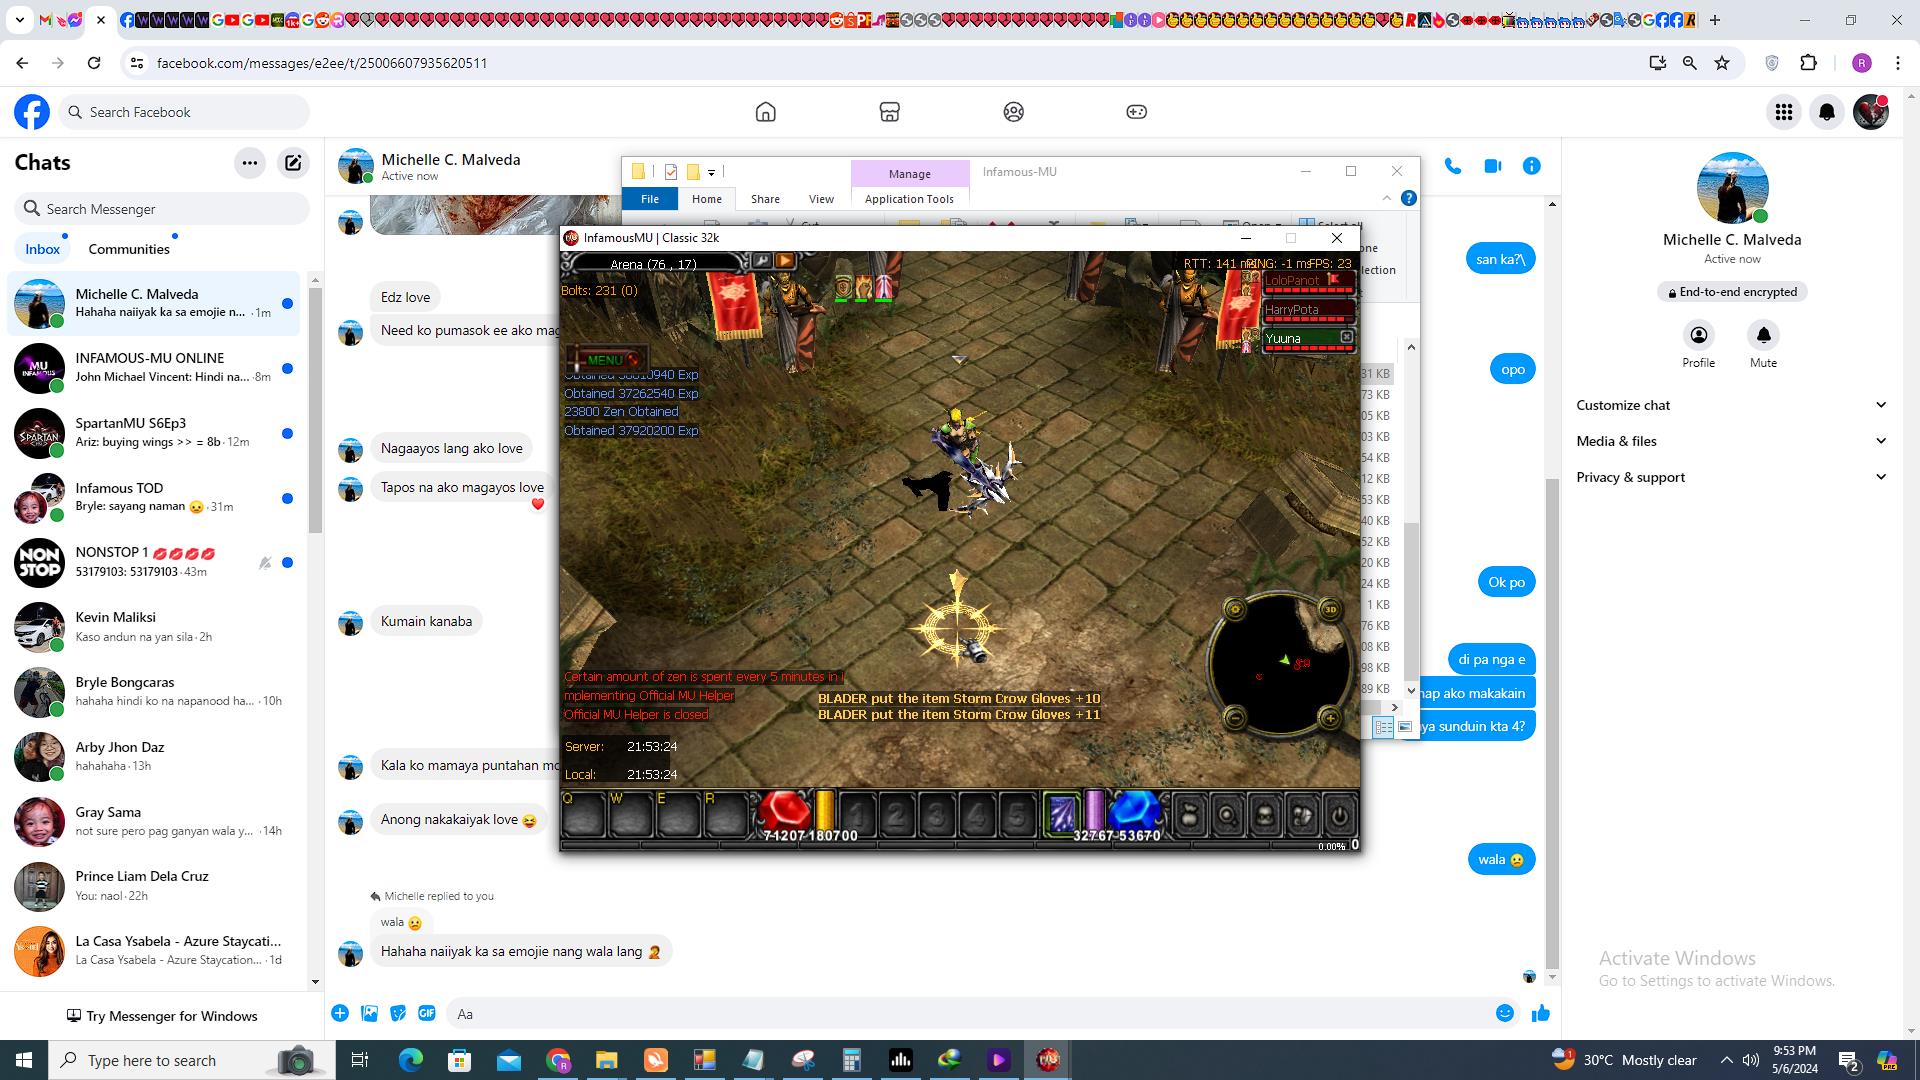
Task: Click the red health orb
Action: click(786, 812)
